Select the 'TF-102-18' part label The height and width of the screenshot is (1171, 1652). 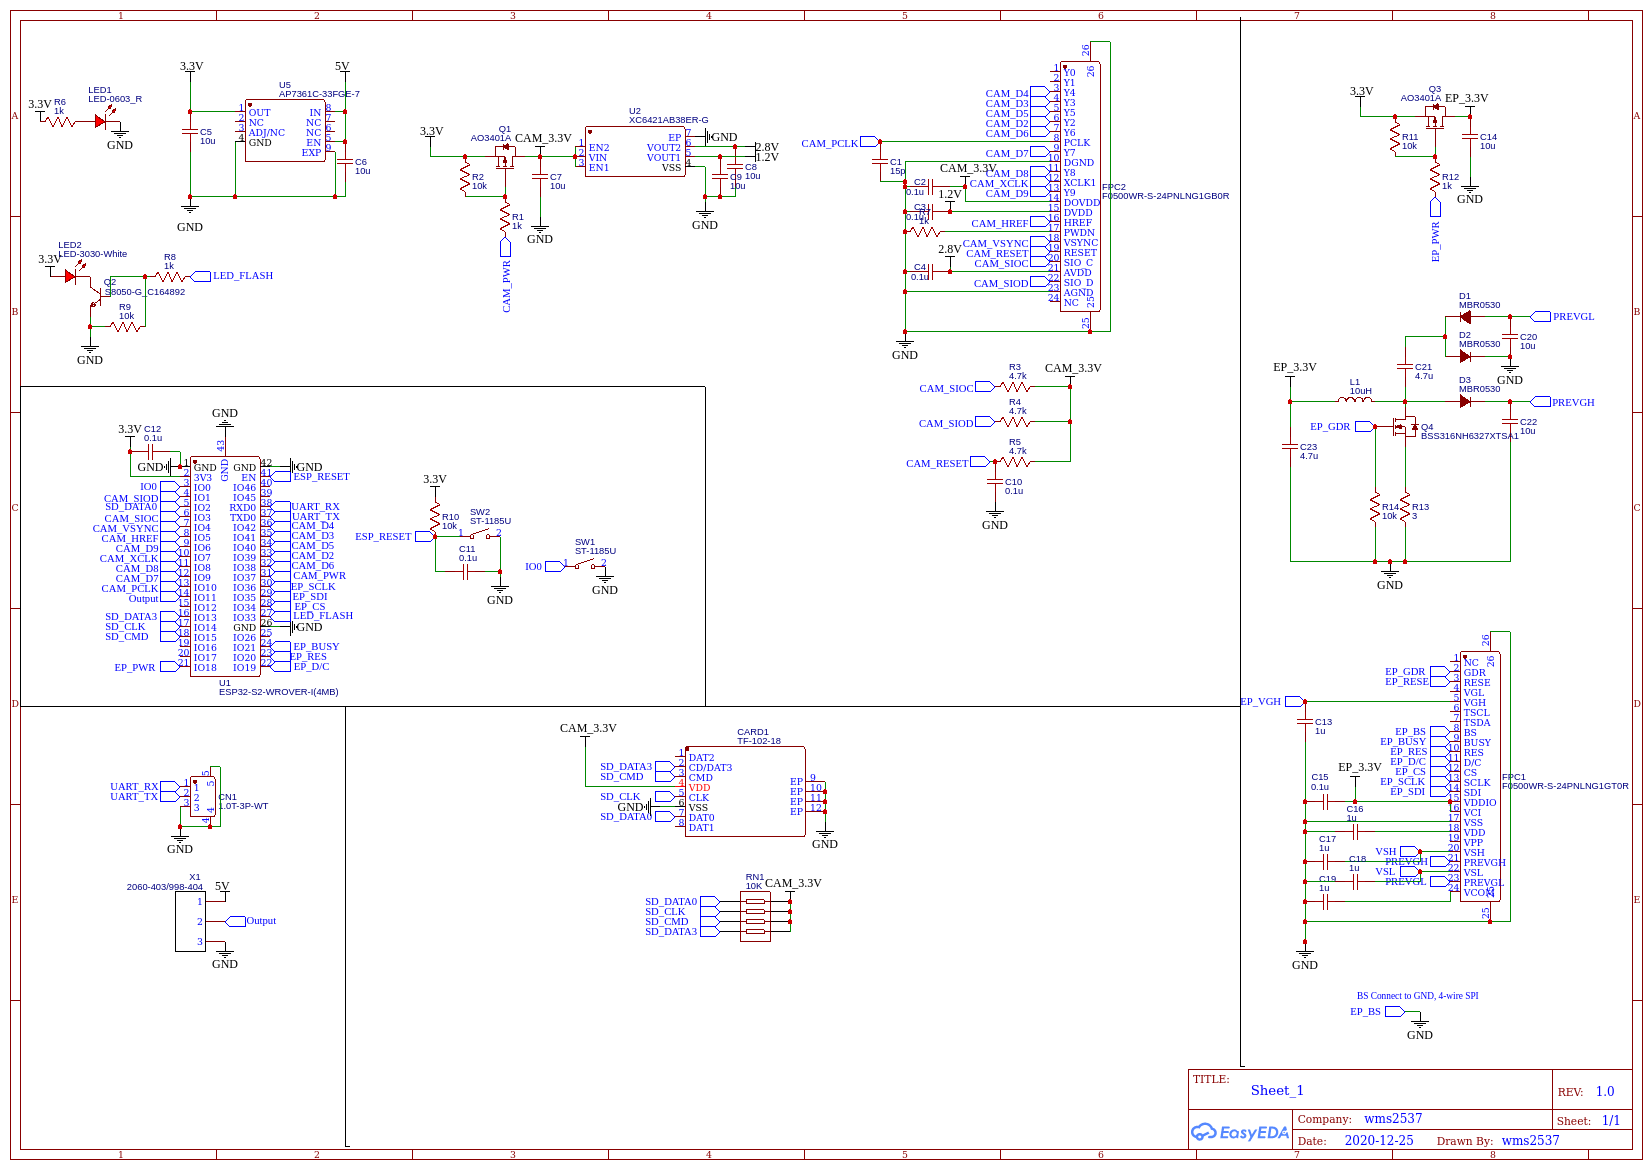pos(759,741)
